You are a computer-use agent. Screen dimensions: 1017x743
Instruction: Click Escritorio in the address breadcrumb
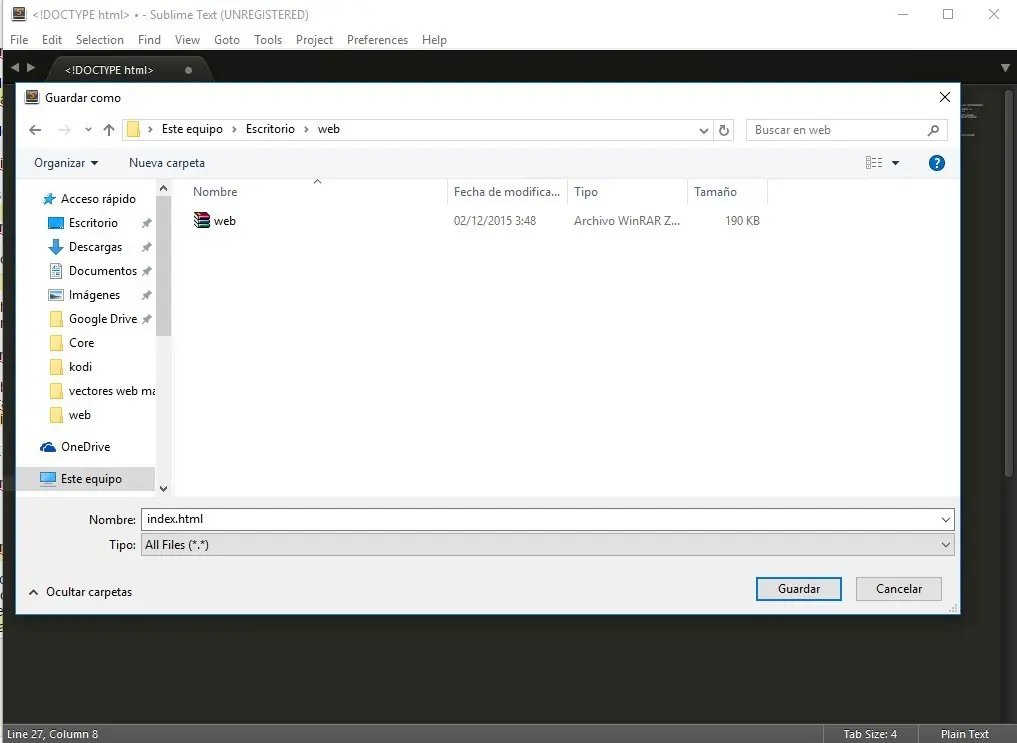pos(270,129)
